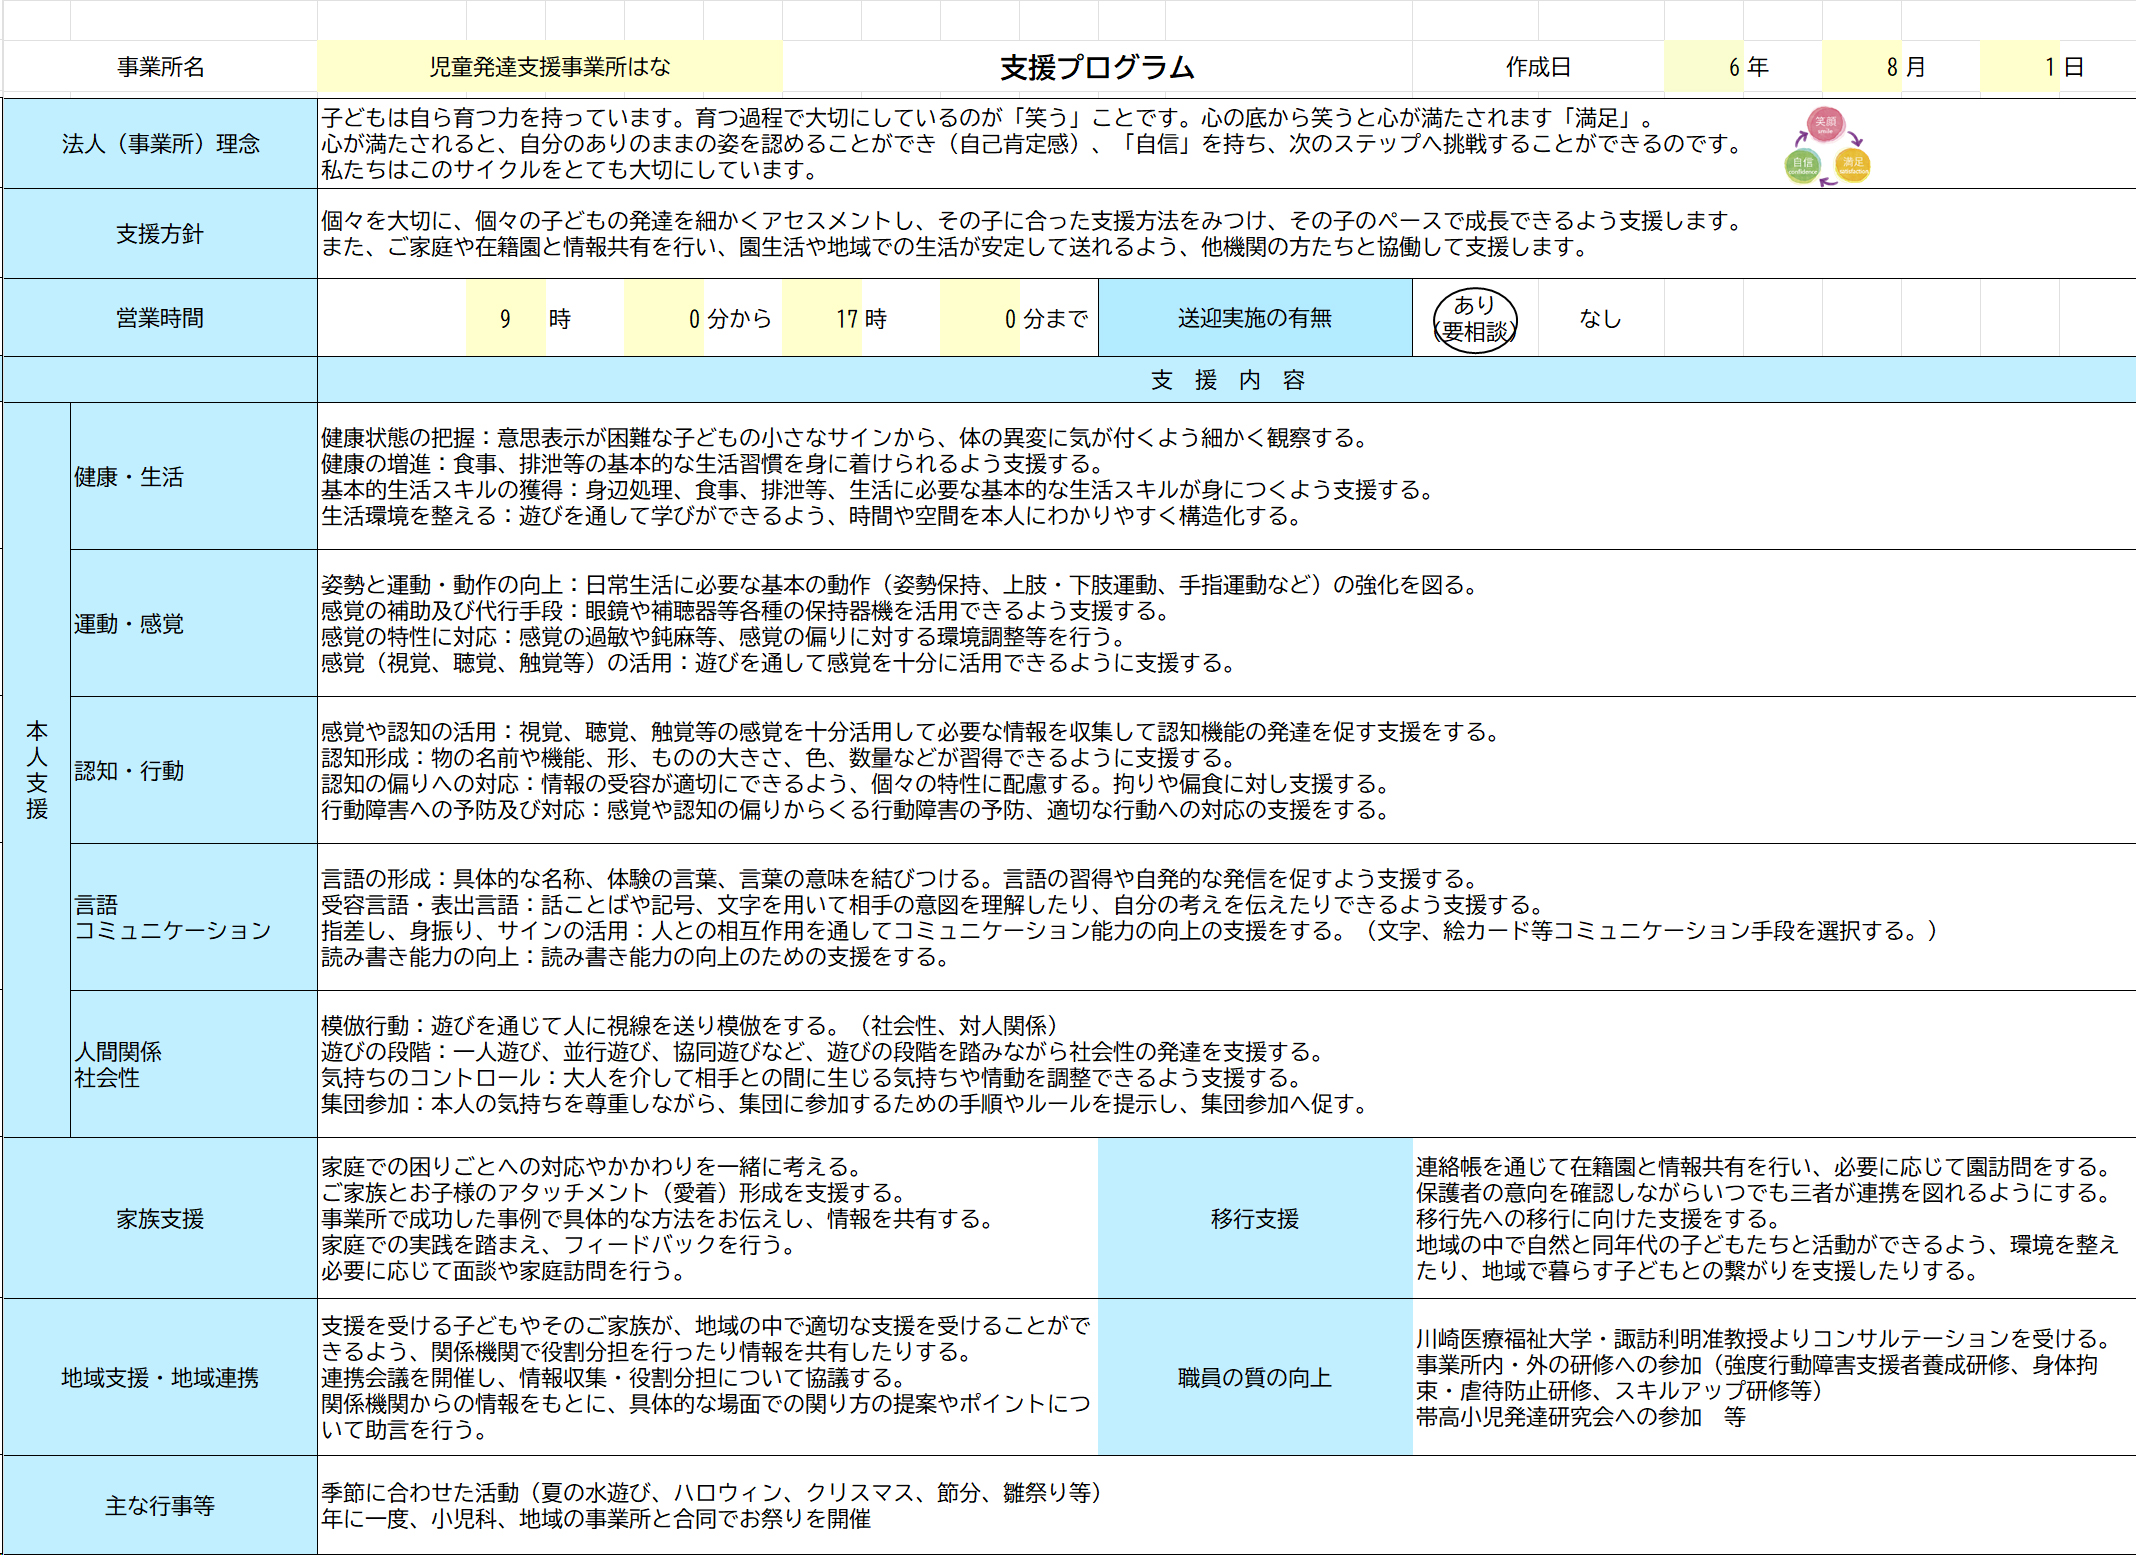
Task: Click the line starting 個々を大切に
Action: point(1033,221)
